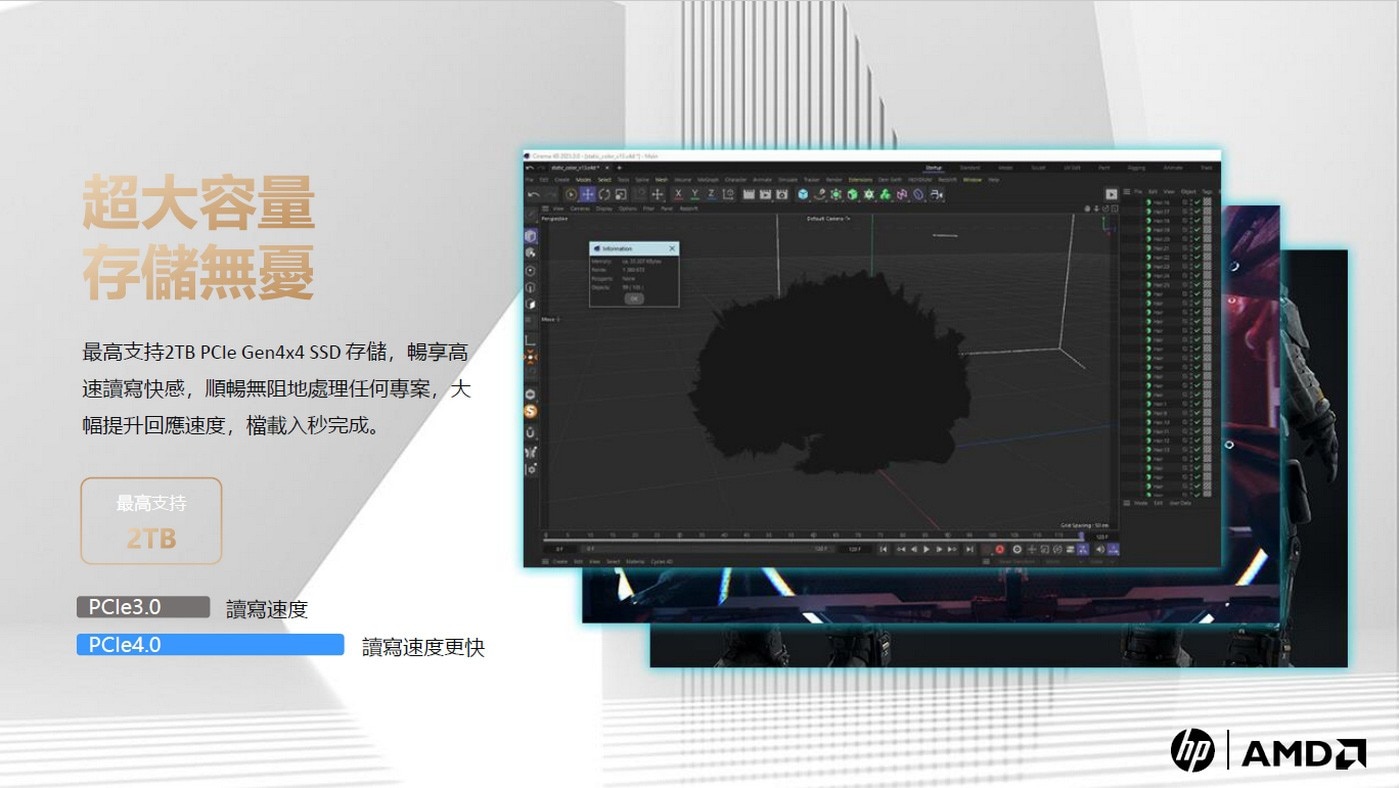Screen dimensions: 1400x788
Task: Select the Live Selection tool icon
Action: (x=571, y=195)
